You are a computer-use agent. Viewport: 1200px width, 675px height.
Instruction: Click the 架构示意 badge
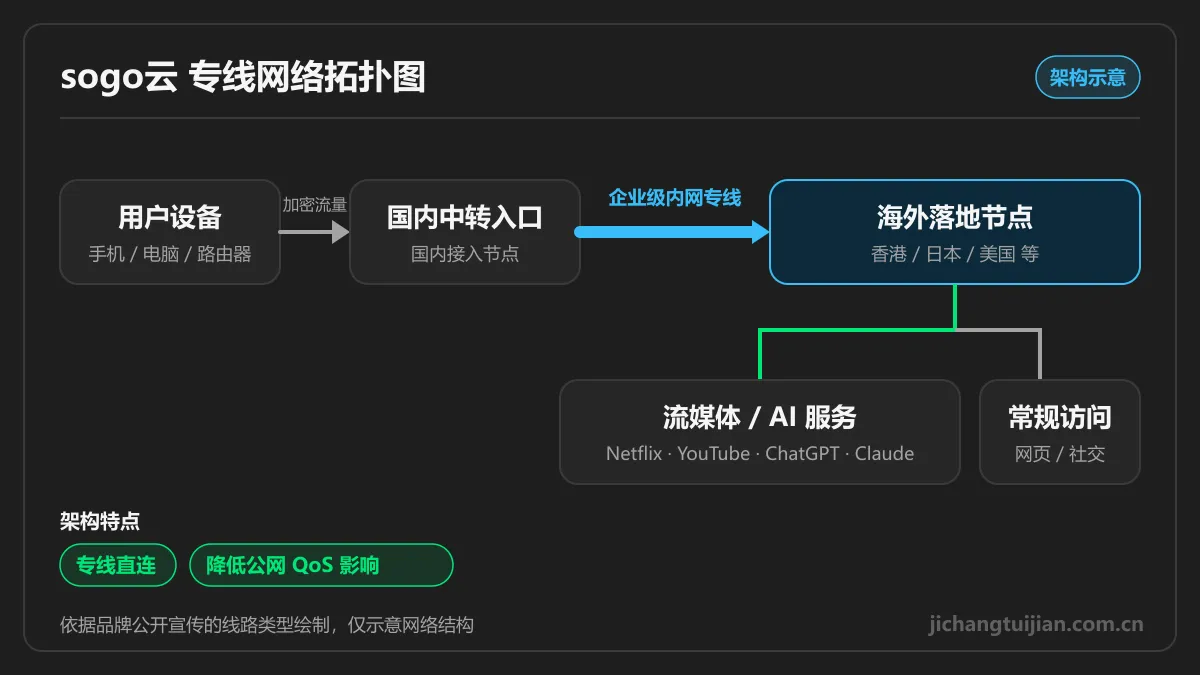click(x=1087, y=77)
